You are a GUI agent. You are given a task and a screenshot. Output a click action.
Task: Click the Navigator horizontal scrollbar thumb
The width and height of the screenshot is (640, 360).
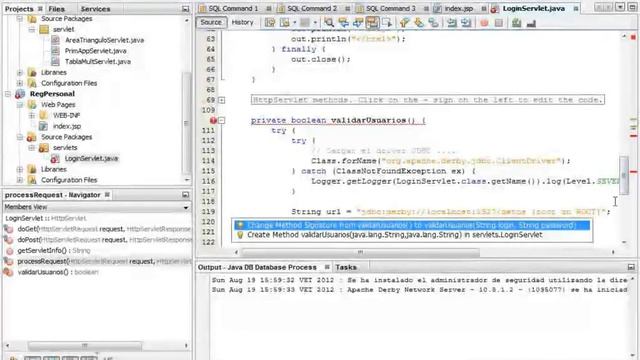pyautogui.click(x=84, y=346)
